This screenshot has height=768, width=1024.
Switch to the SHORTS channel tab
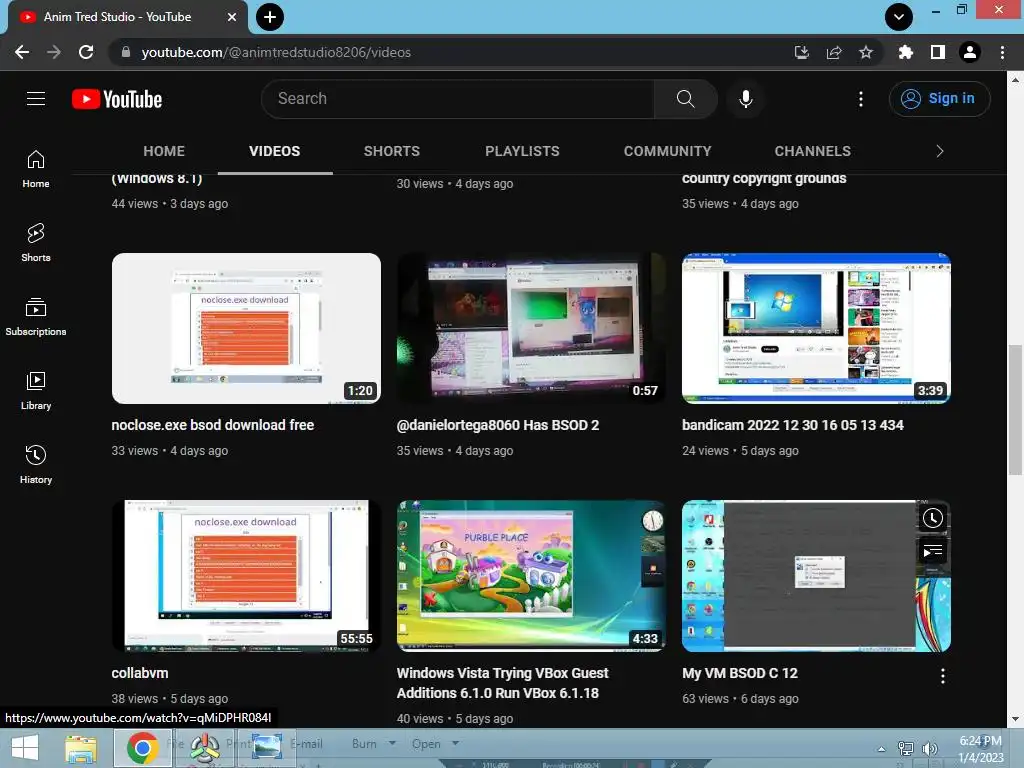[x=392, y=151]
